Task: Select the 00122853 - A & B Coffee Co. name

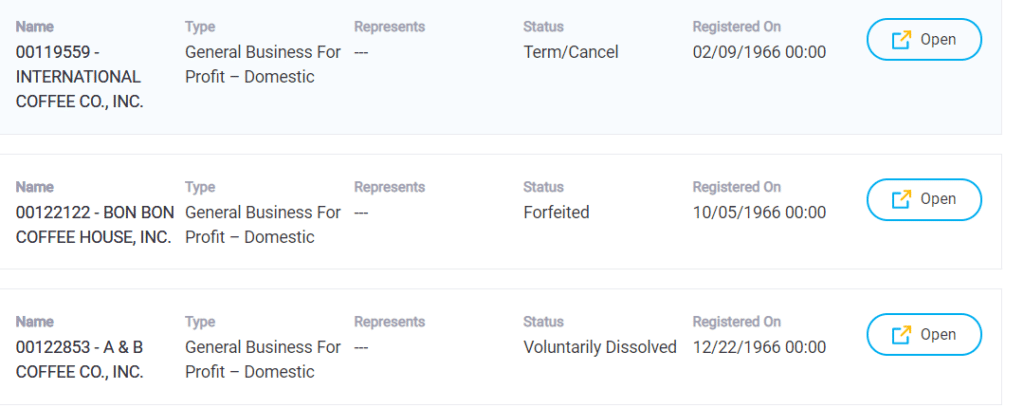Action: pyautogui.click(x=80, y=360)
